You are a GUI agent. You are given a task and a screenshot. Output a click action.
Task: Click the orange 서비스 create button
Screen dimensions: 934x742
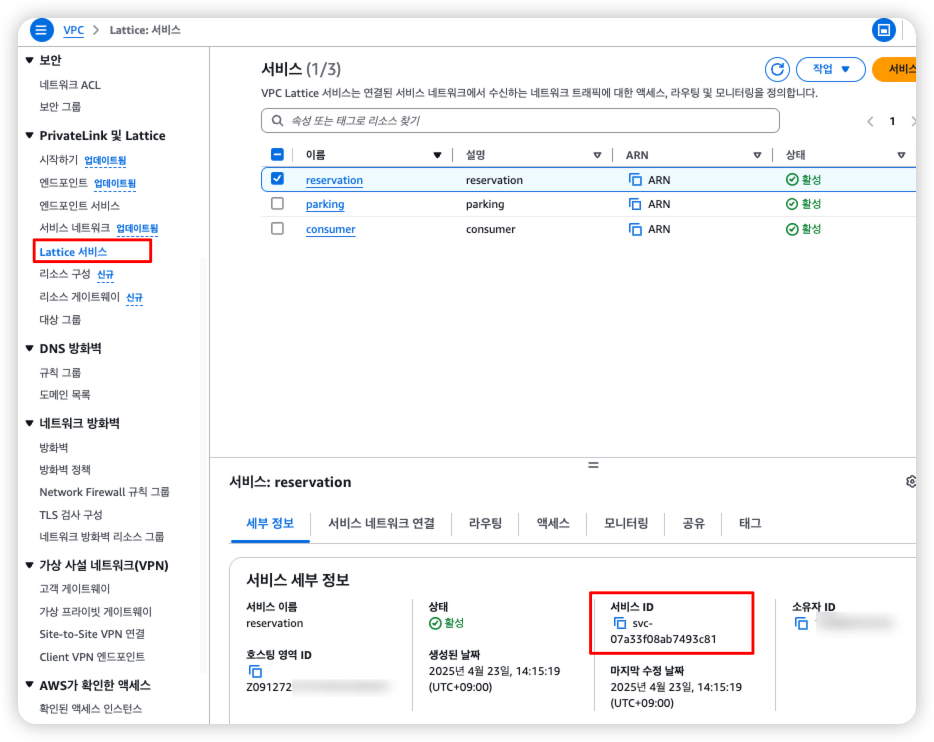click(x=894, y=70)
